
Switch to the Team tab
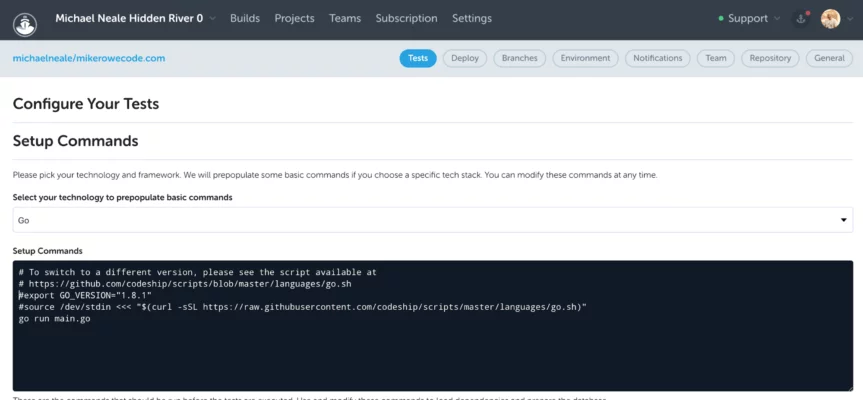(x=715, y=58)
